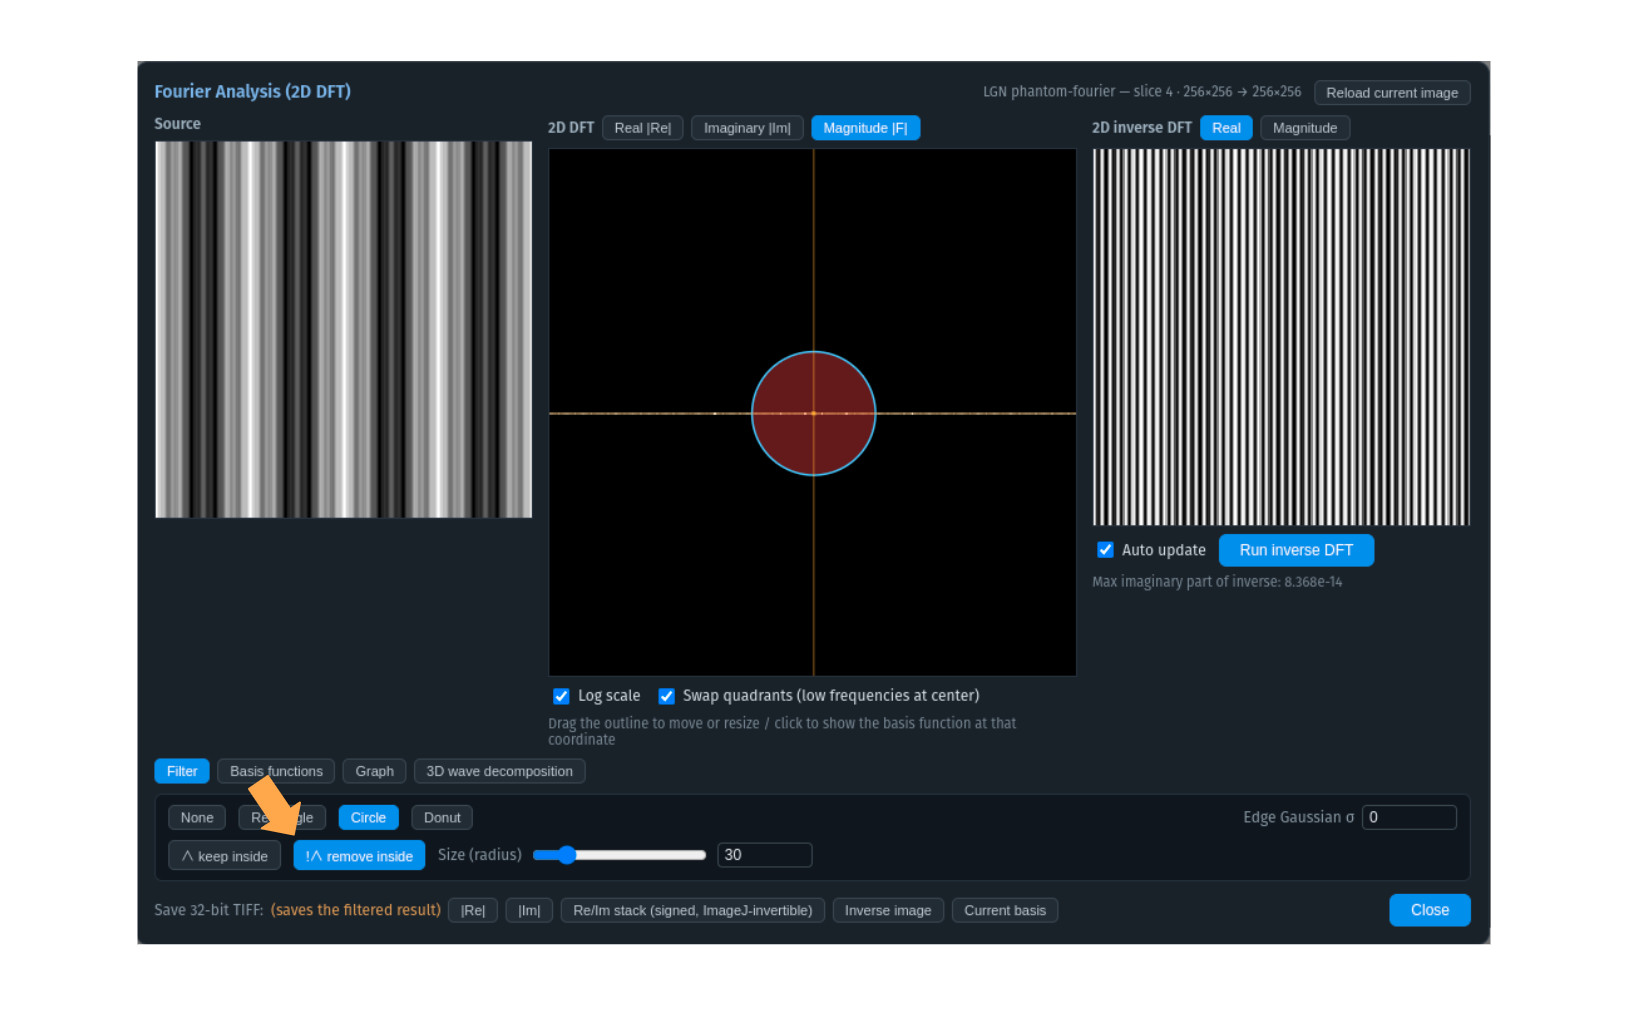Click the Source image preview
This screenshot has width=1625, height=1012.
tap(343, 329)
